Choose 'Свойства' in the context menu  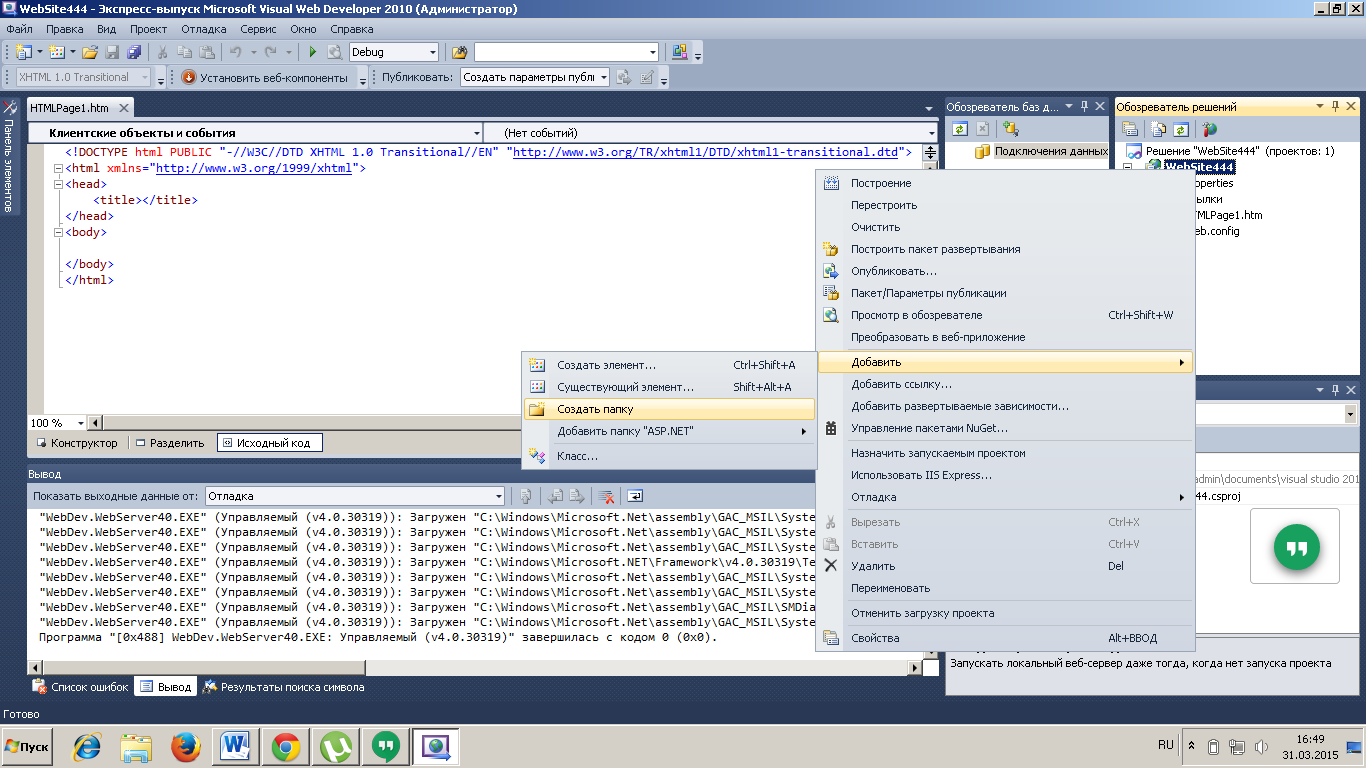tap(1006, 638)
